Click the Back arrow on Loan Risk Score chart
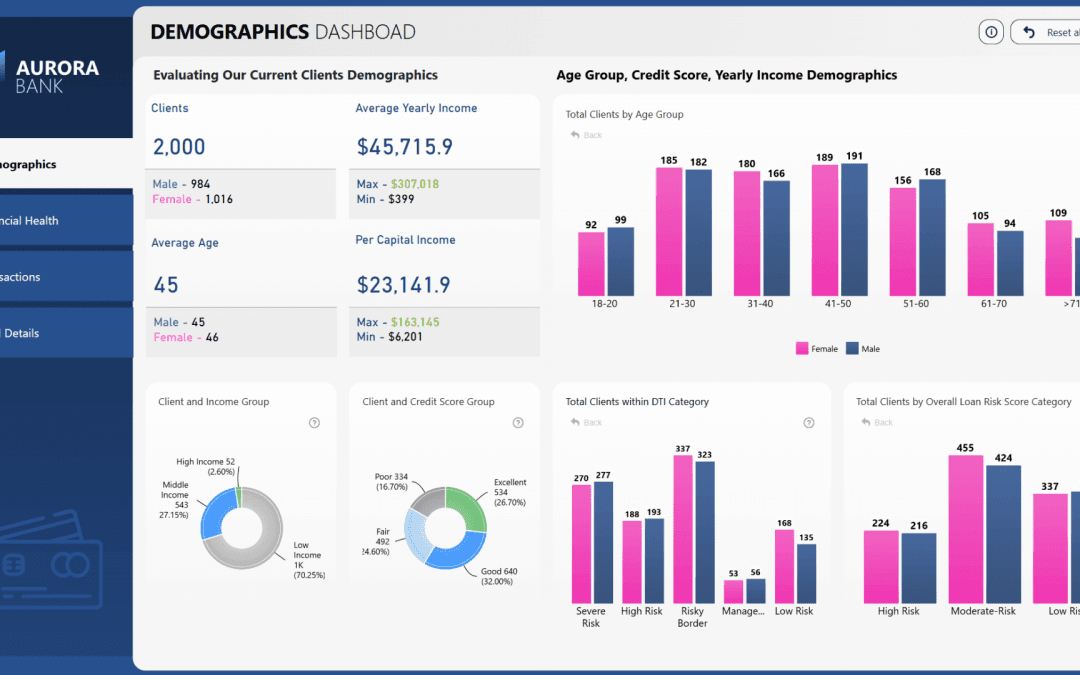This screenshot has width=1080, height=675. pos(867,422)
